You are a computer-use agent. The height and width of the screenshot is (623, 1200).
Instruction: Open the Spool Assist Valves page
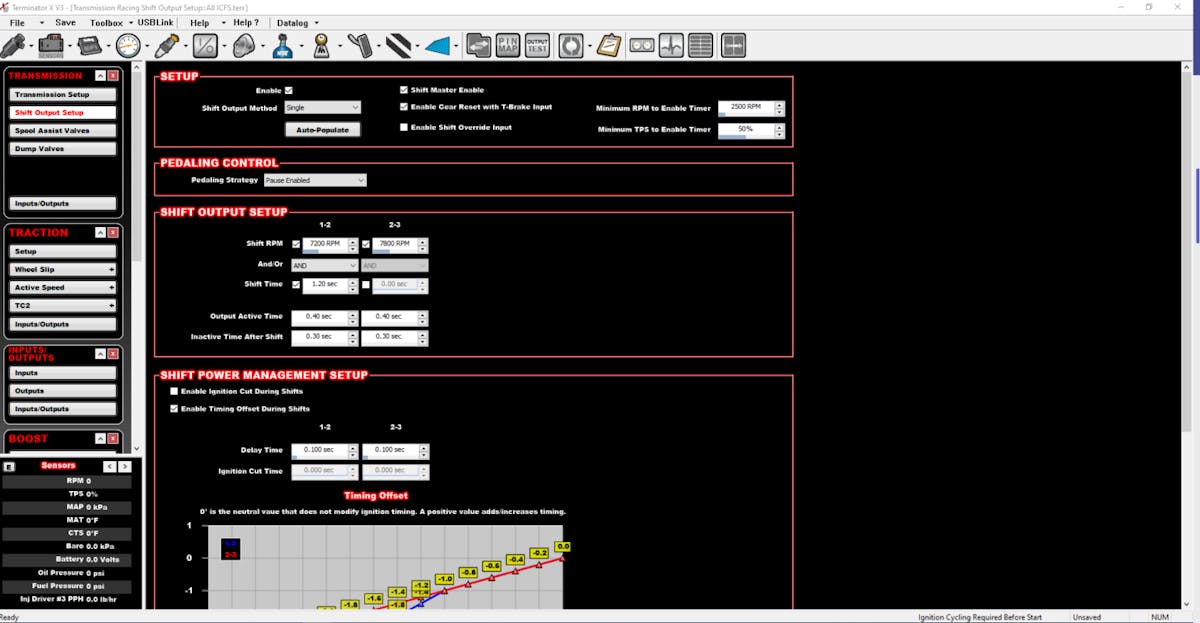(63, 131)
